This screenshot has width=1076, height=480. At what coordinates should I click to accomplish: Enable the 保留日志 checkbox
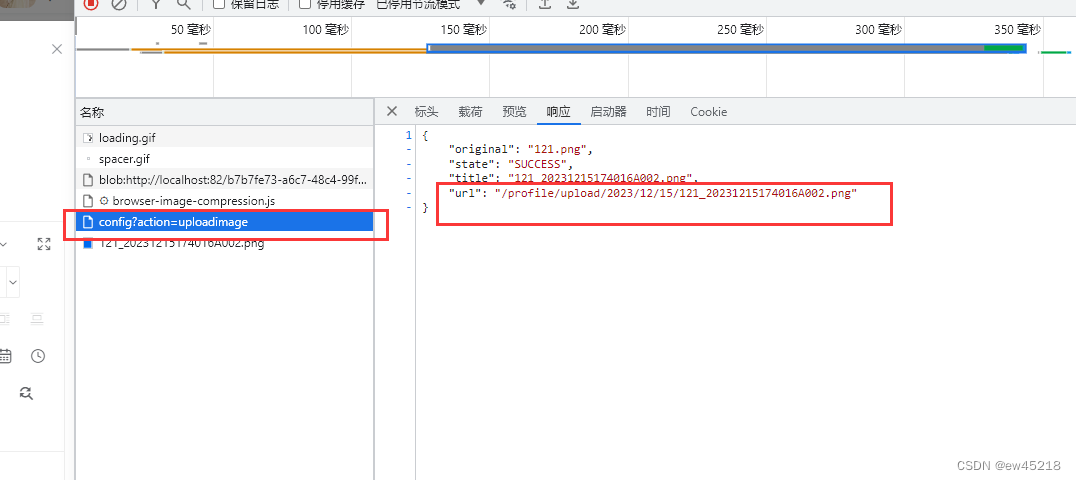219,3
